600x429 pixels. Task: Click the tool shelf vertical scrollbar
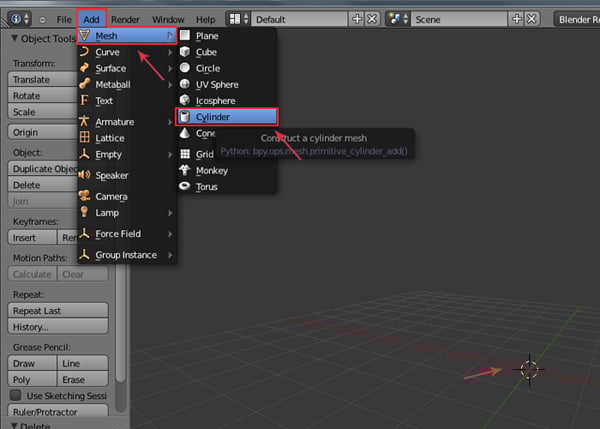coord(120,325)
